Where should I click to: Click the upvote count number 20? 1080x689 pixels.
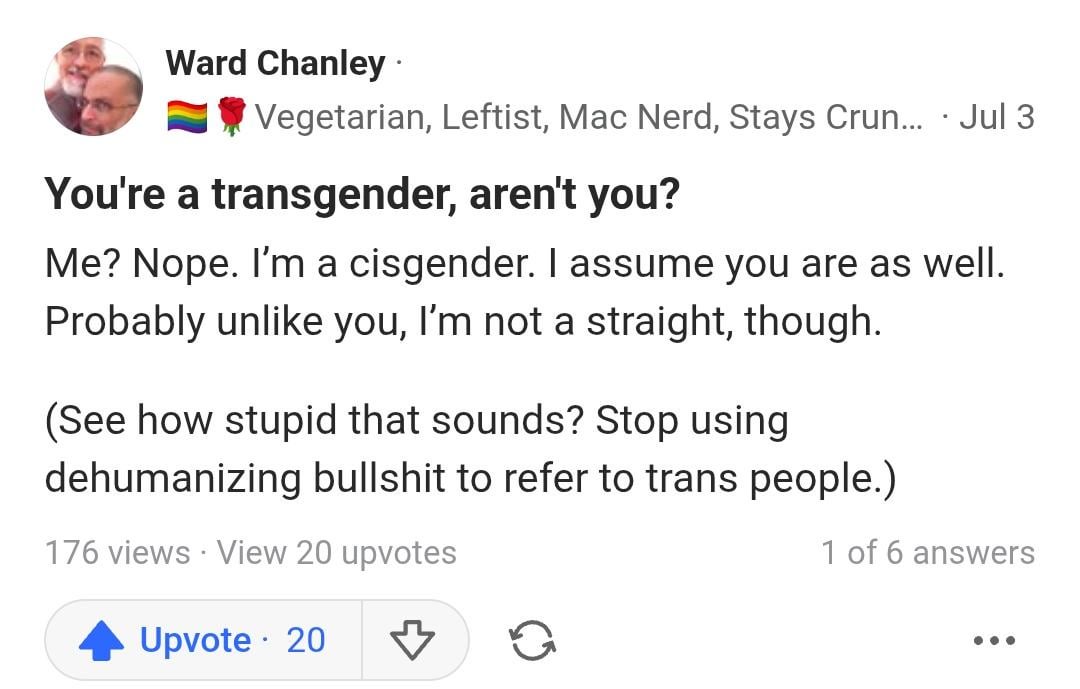306,640
